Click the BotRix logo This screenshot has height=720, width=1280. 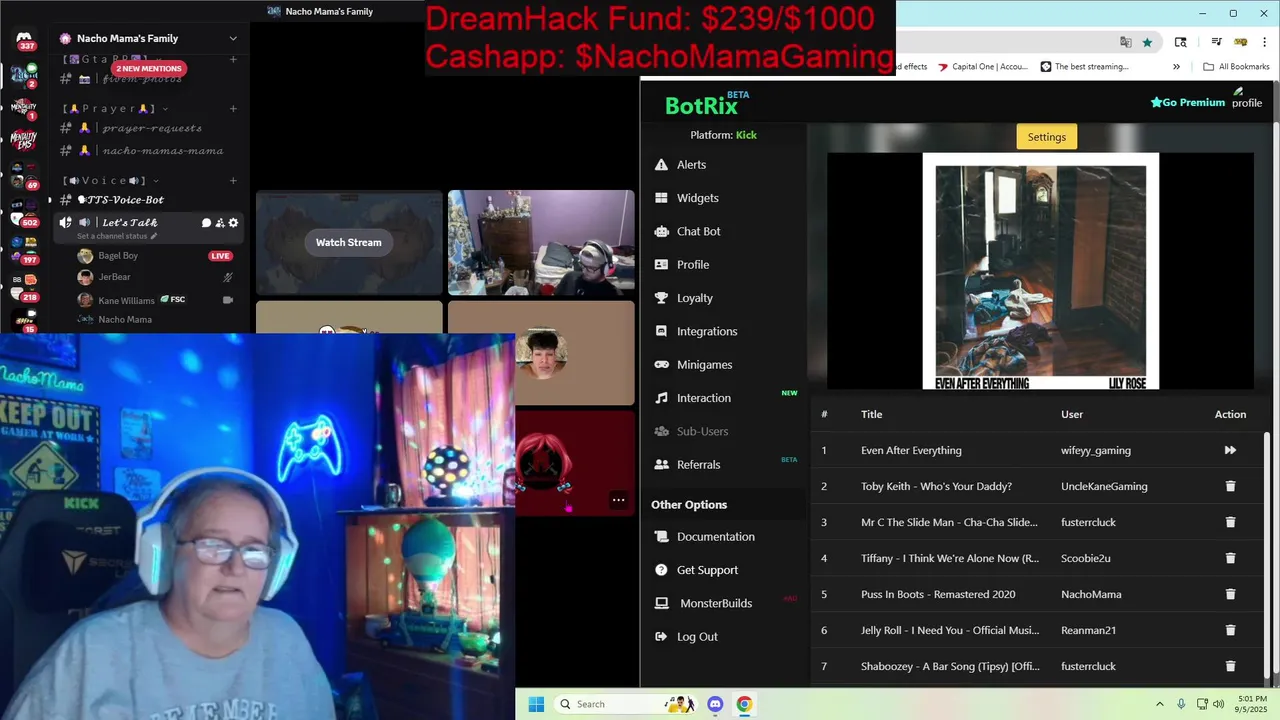click(702, 105)
